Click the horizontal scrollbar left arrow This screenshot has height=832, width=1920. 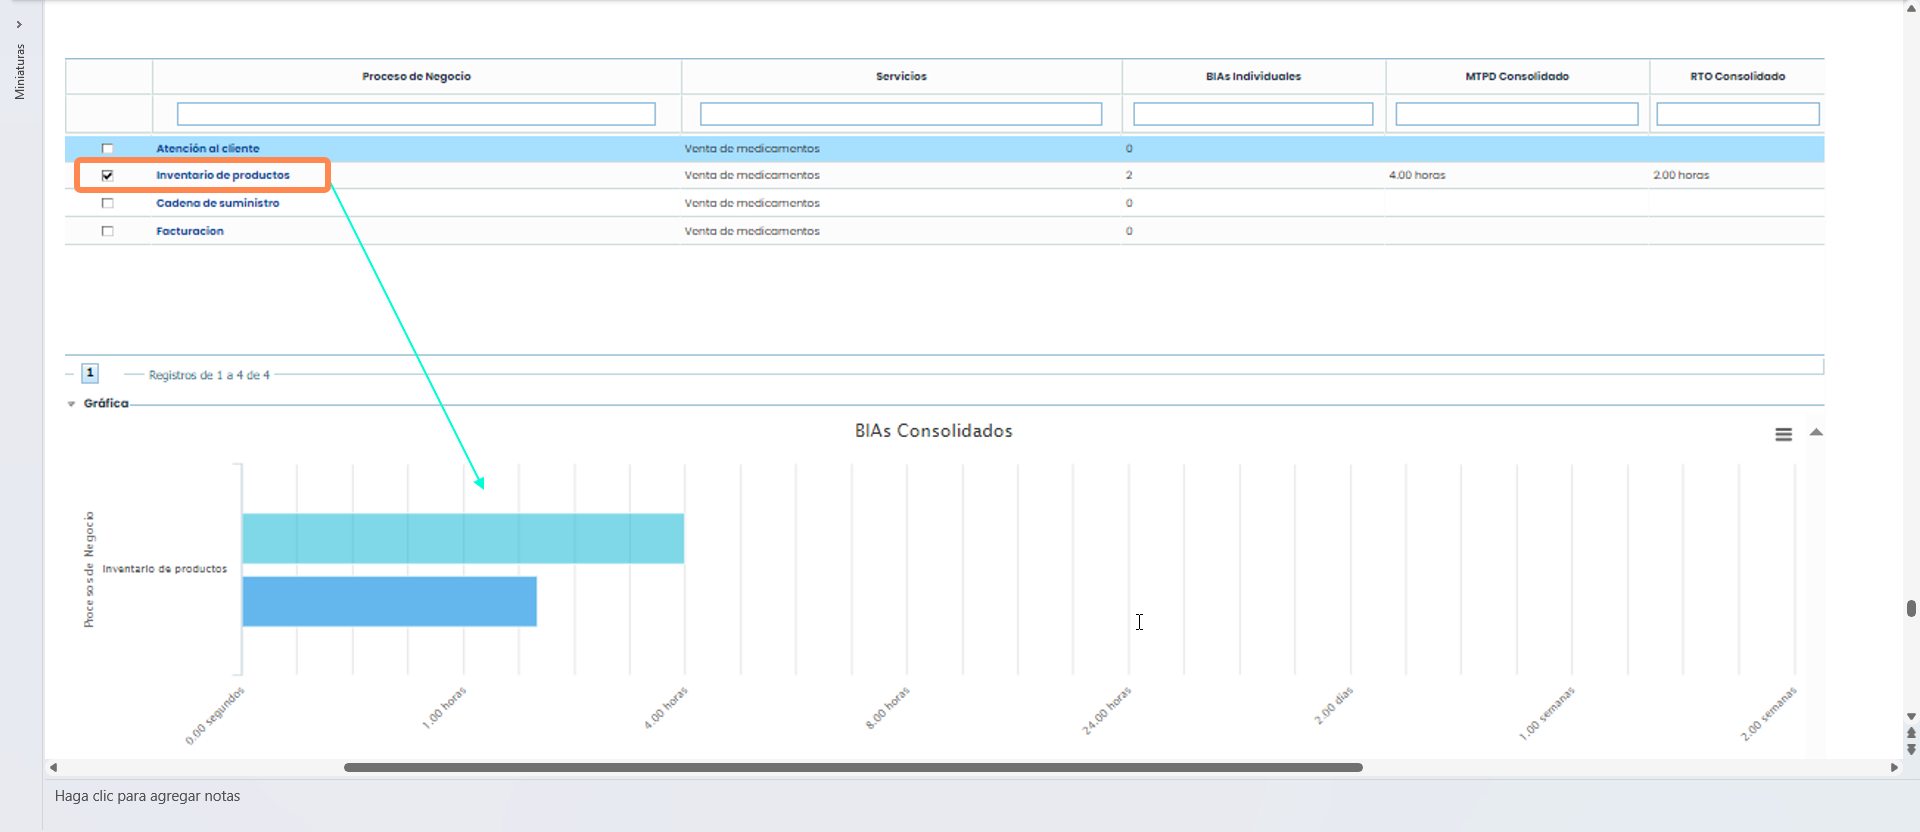54,768
